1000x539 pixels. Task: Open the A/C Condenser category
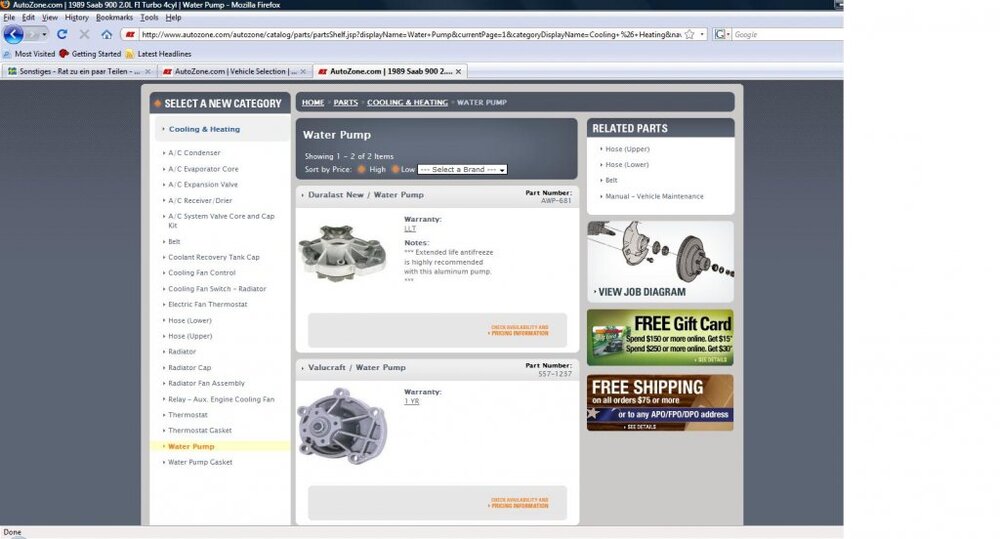pyautogui.click(x=194, y=153)
